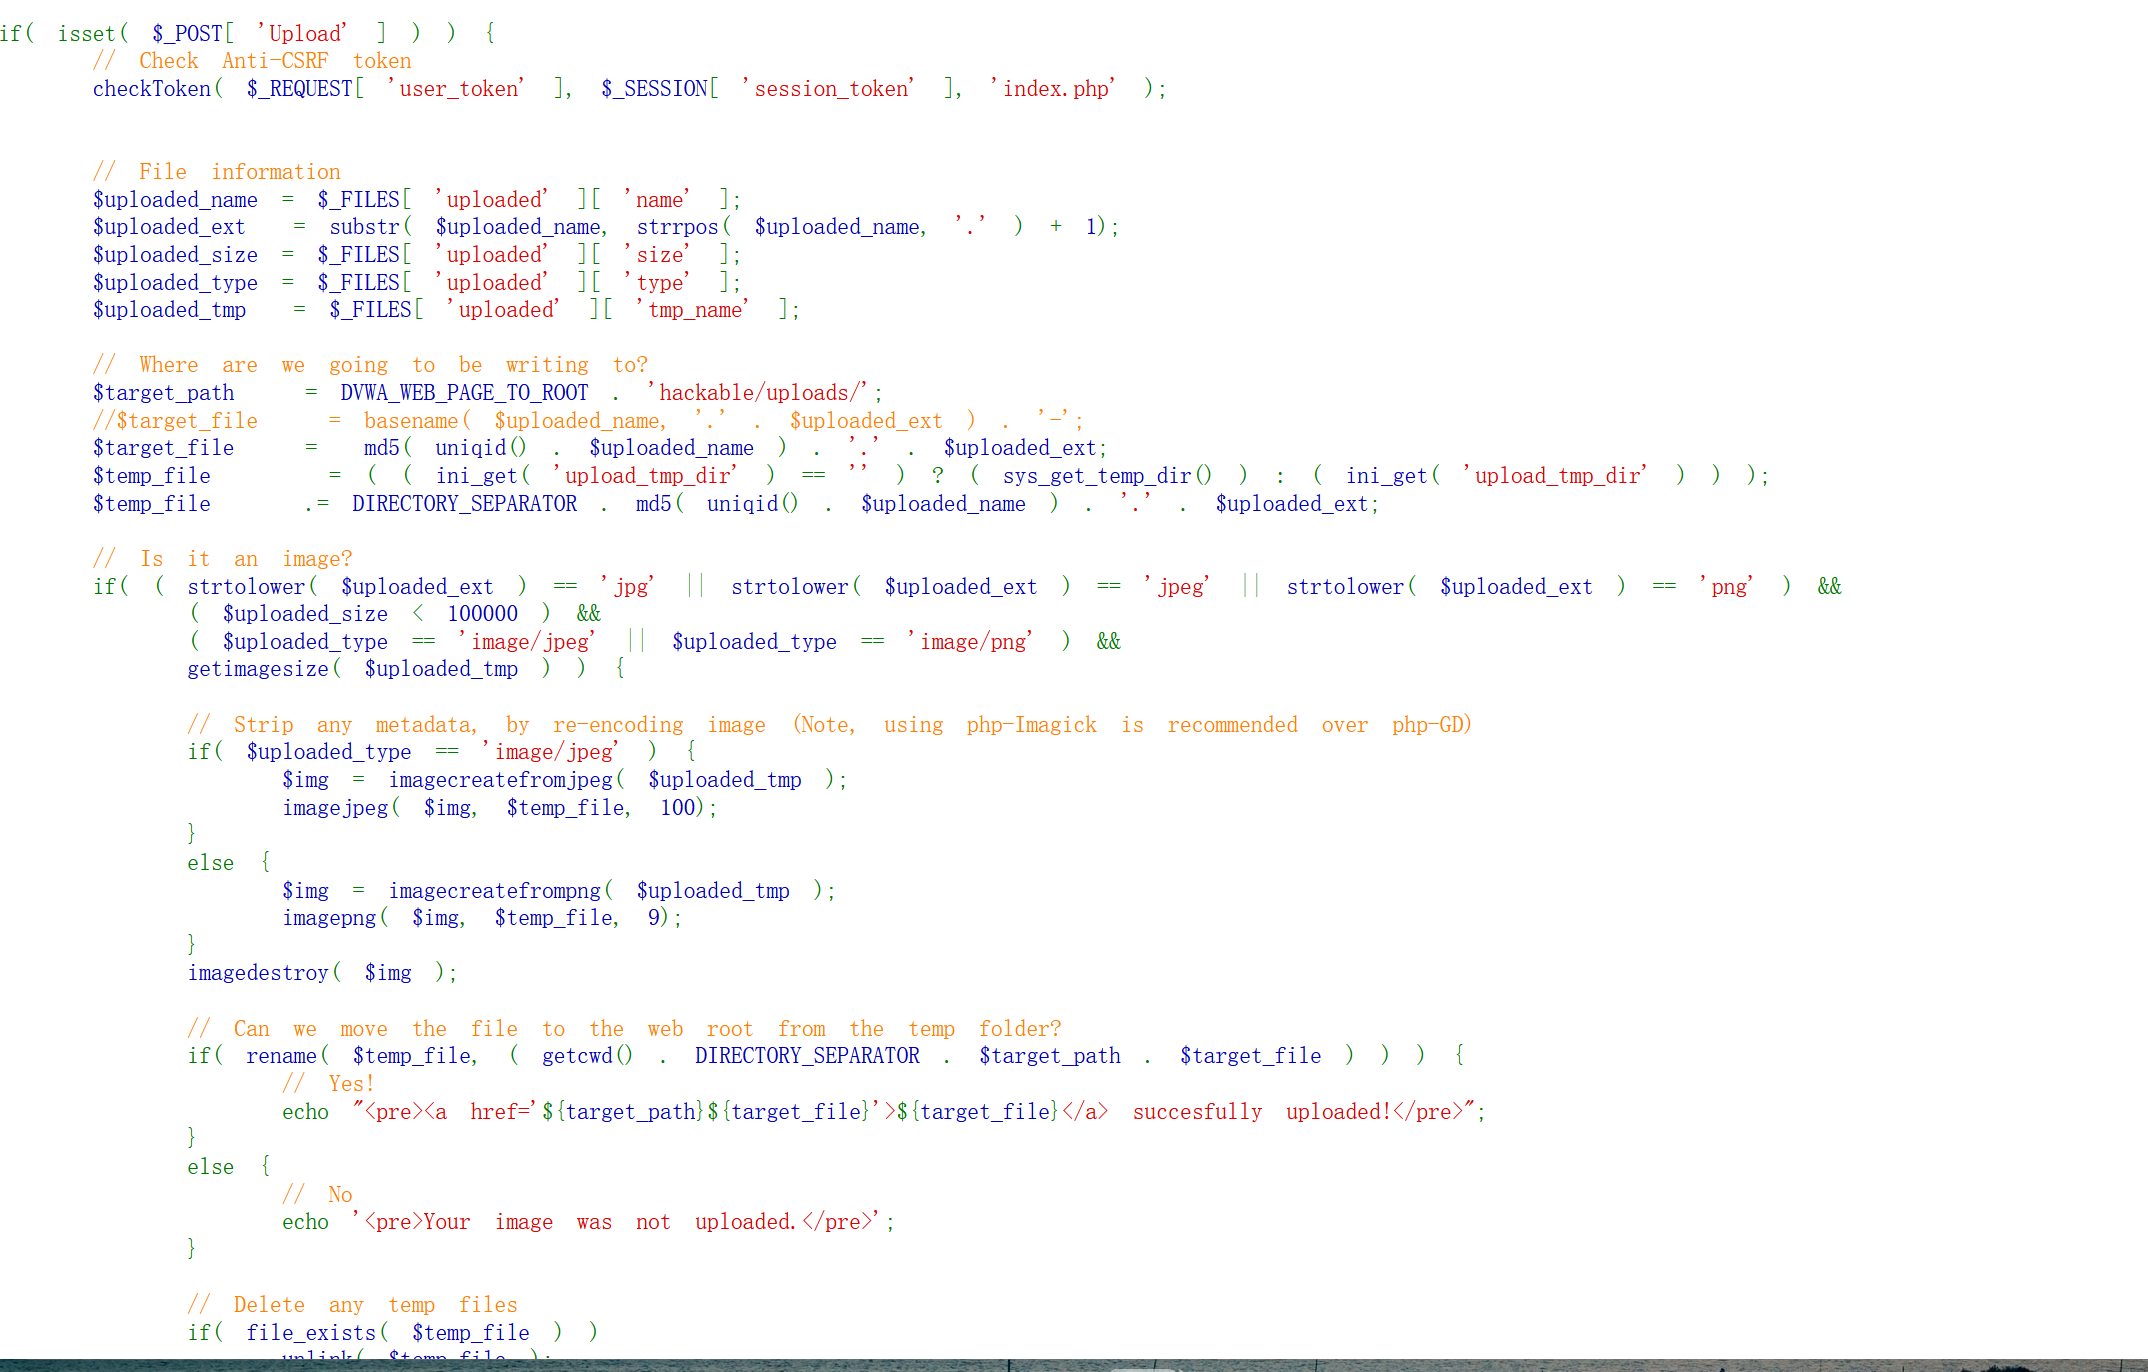Click the 100000 size limit number

click(x=482, y=614)
